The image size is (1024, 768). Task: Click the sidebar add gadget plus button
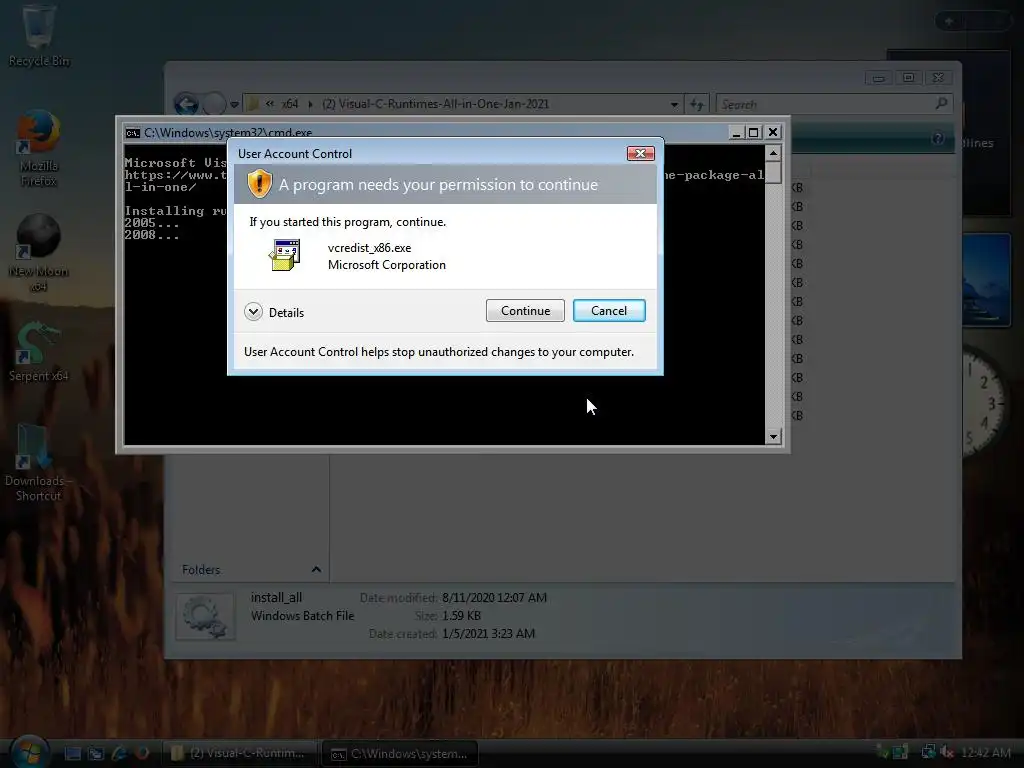[x=949, y=22]
